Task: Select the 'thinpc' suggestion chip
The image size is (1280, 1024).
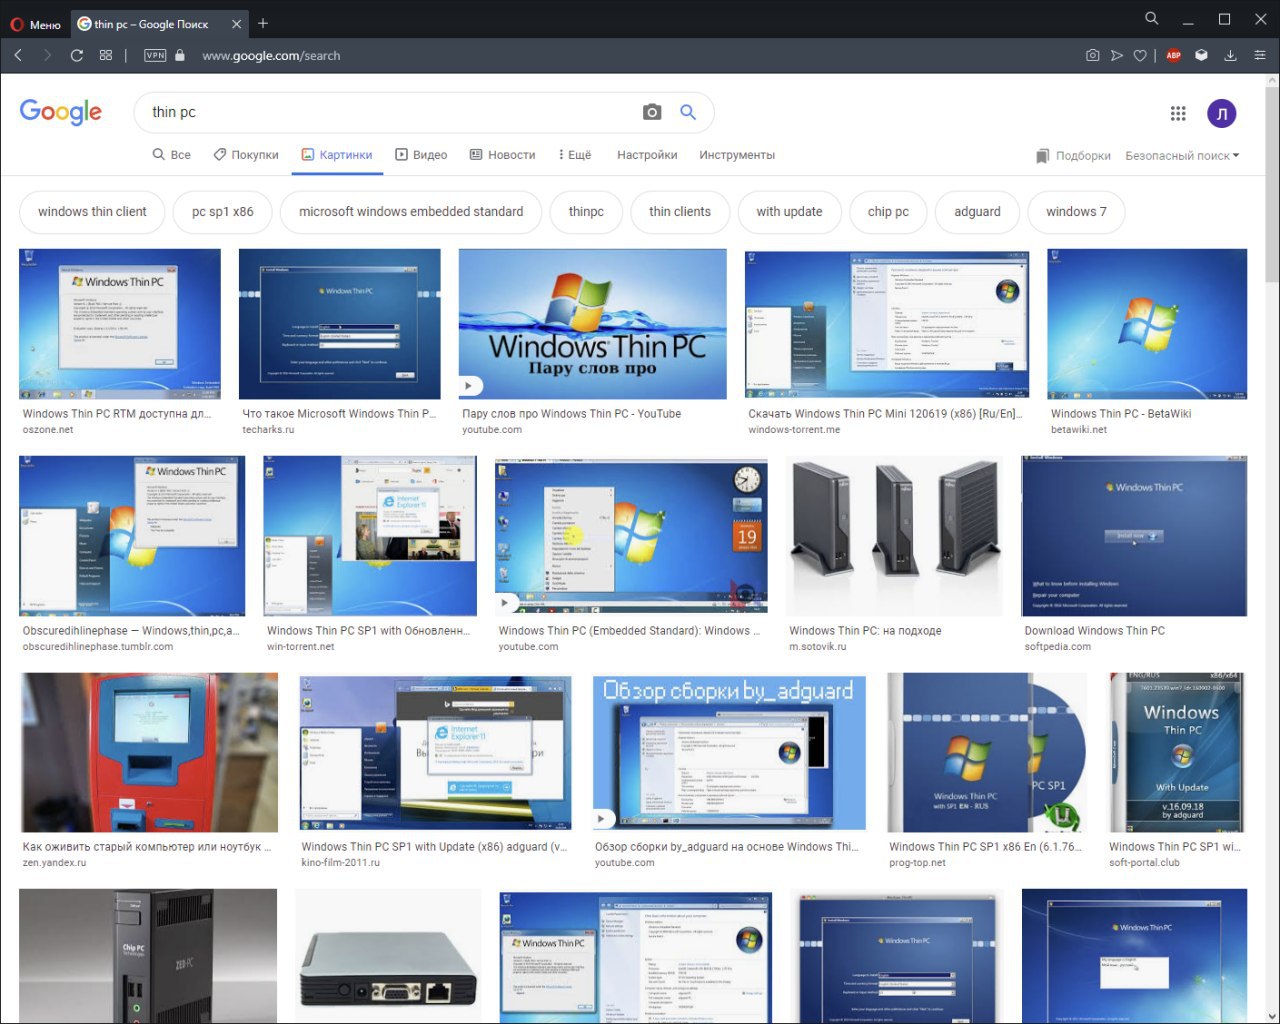Action: pos(586,212)
